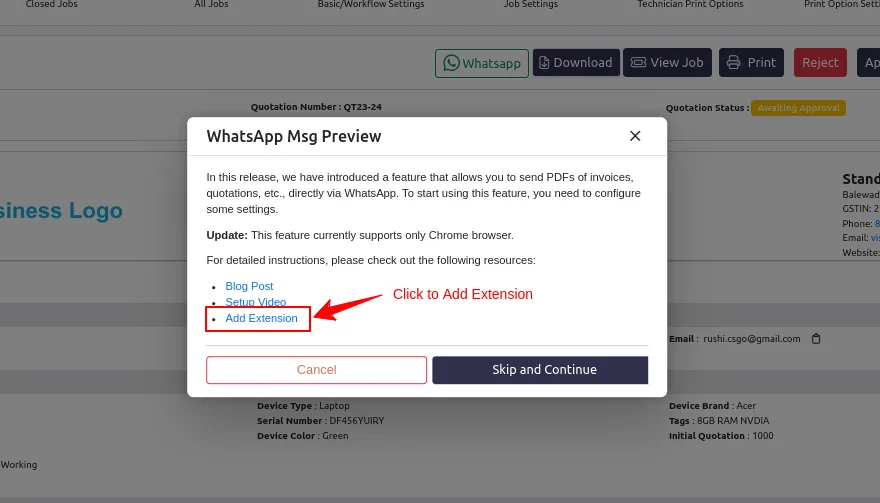Click the WhatsApp logo icon
The width and height of the screenshot is (880, 503).
coord(451,63)
